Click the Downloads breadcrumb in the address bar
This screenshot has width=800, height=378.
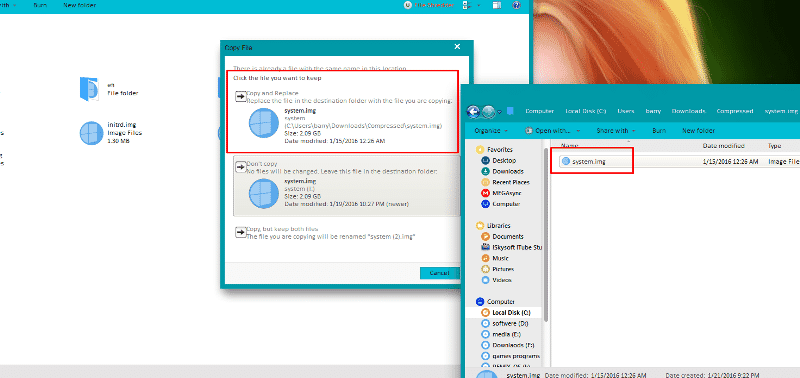click(688, 111)
